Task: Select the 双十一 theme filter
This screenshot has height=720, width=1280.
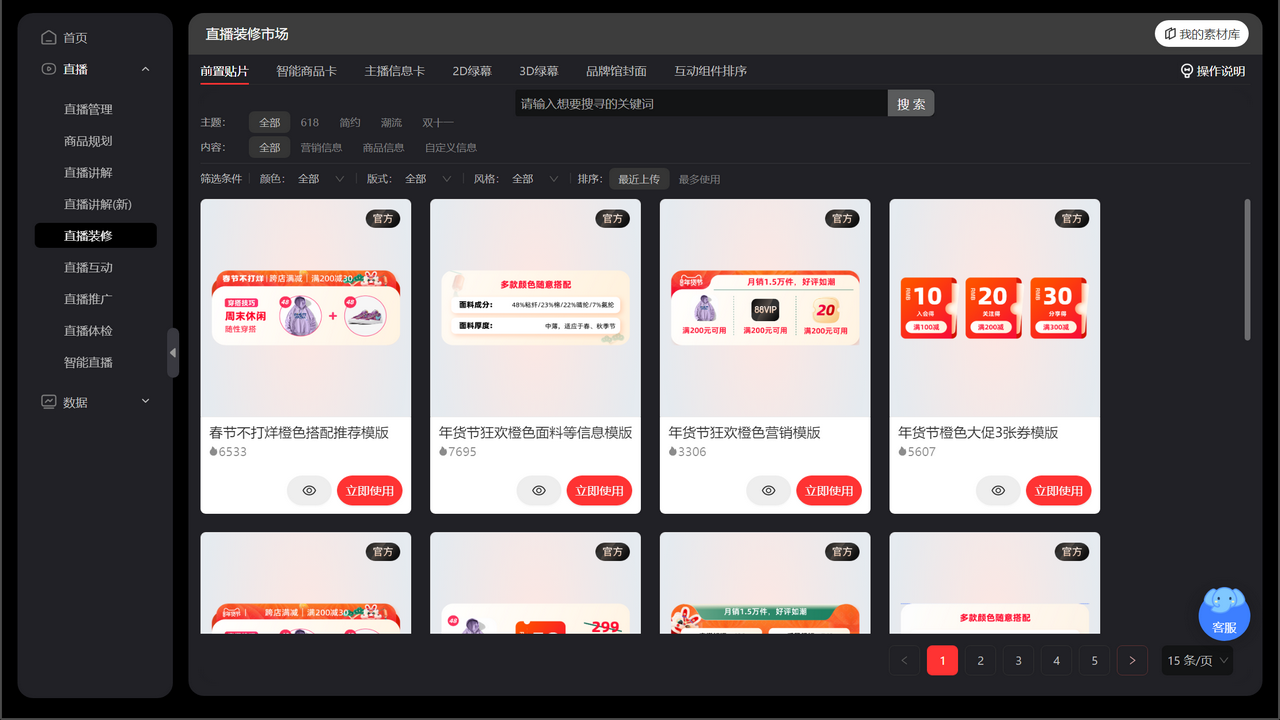Action: click(437, 122)
